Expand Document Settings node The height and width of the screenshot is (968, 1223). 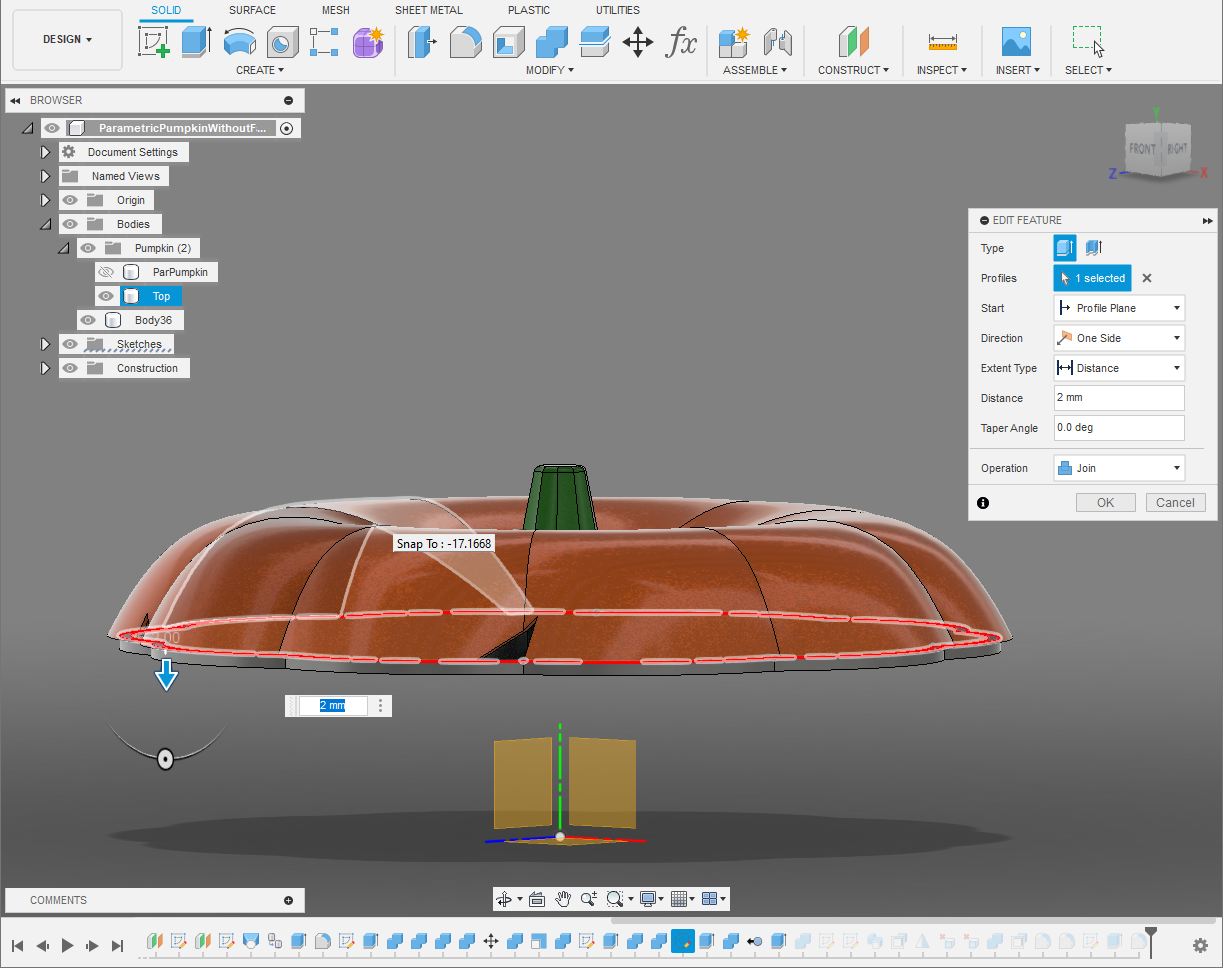(x=45, y=152)
